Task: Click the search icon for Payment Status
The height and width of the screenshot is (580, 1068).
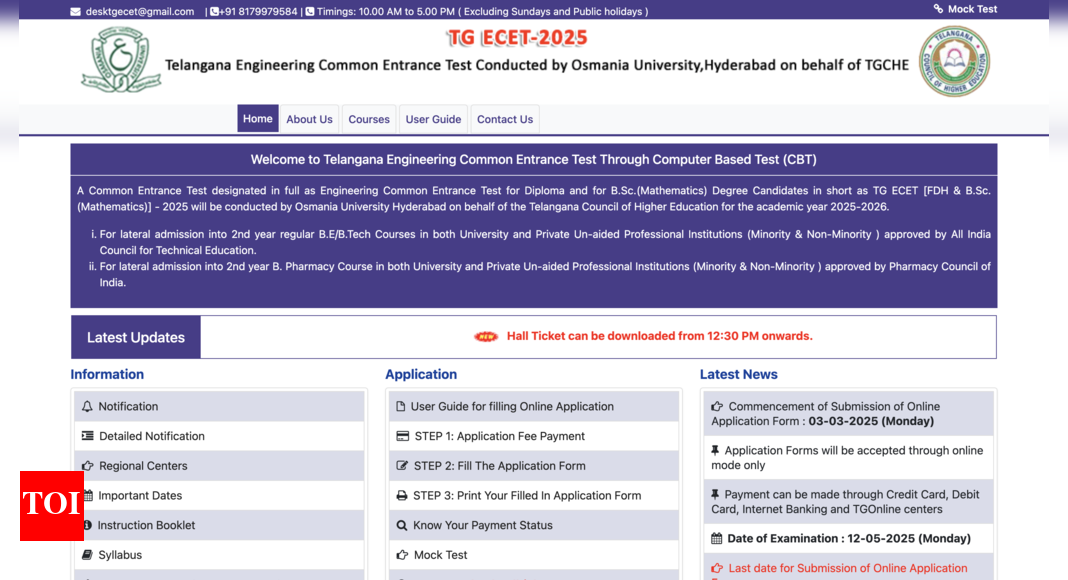Action: [x=402, y=525]
